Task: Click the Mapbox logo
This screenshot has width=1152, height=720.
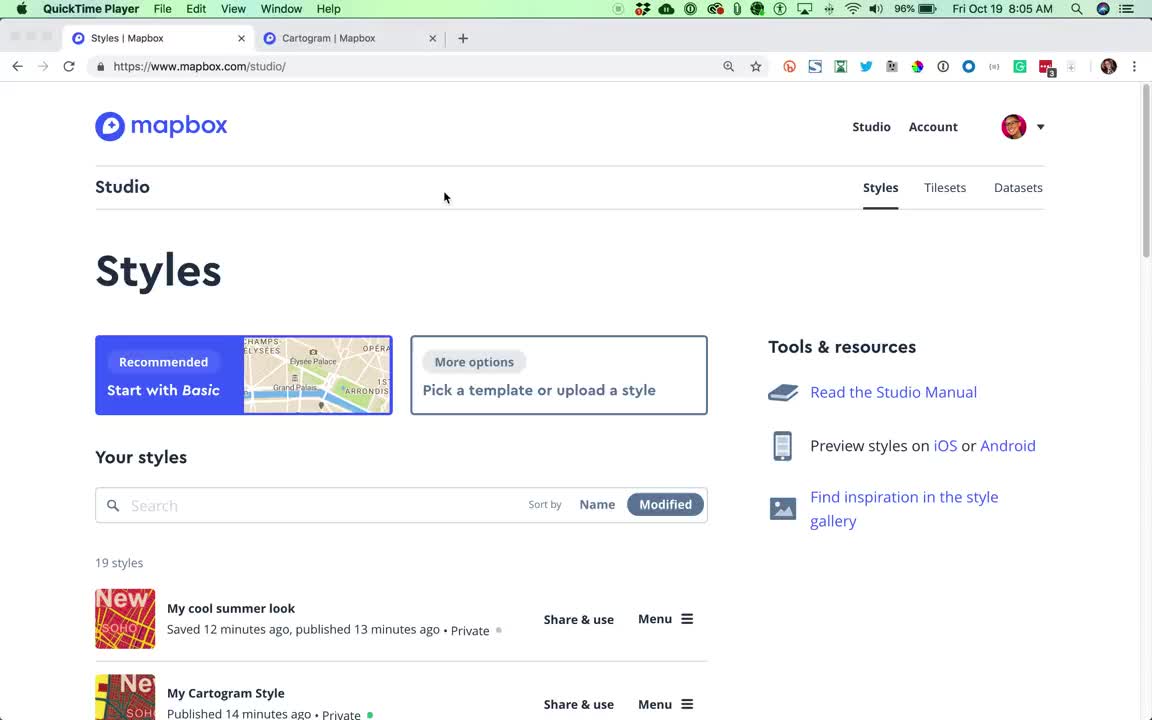Action: [161, 125]
